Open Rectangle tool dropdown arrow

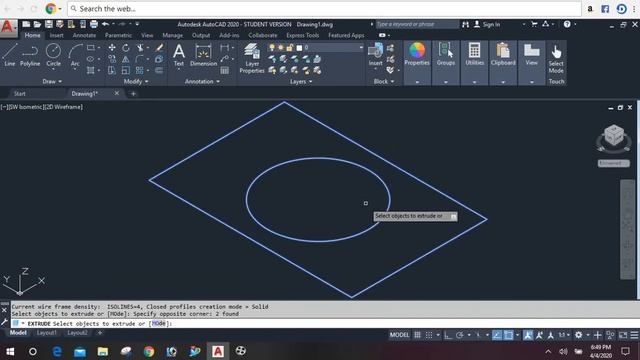pyautogui.click(x=99, y=48)
